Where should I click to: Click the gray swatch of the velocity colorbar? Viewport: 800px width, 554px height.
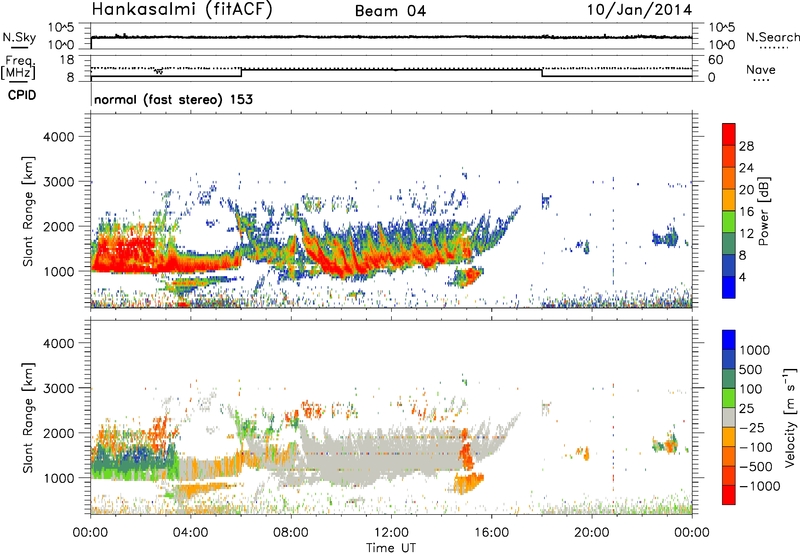(729, 418)
